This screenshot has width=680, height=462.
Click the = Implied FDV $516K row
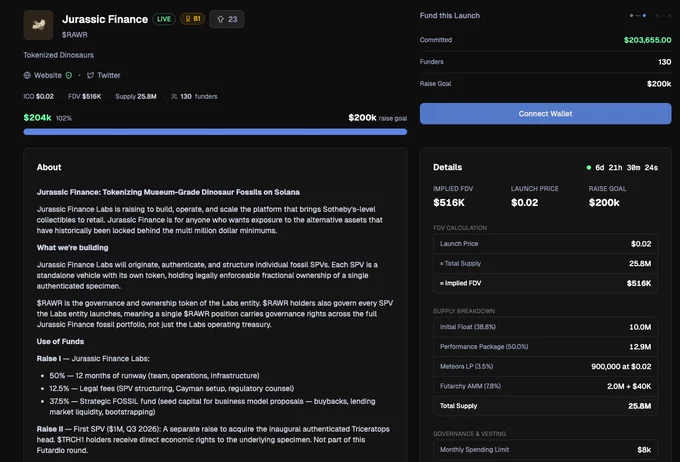[x=545, y=283]
